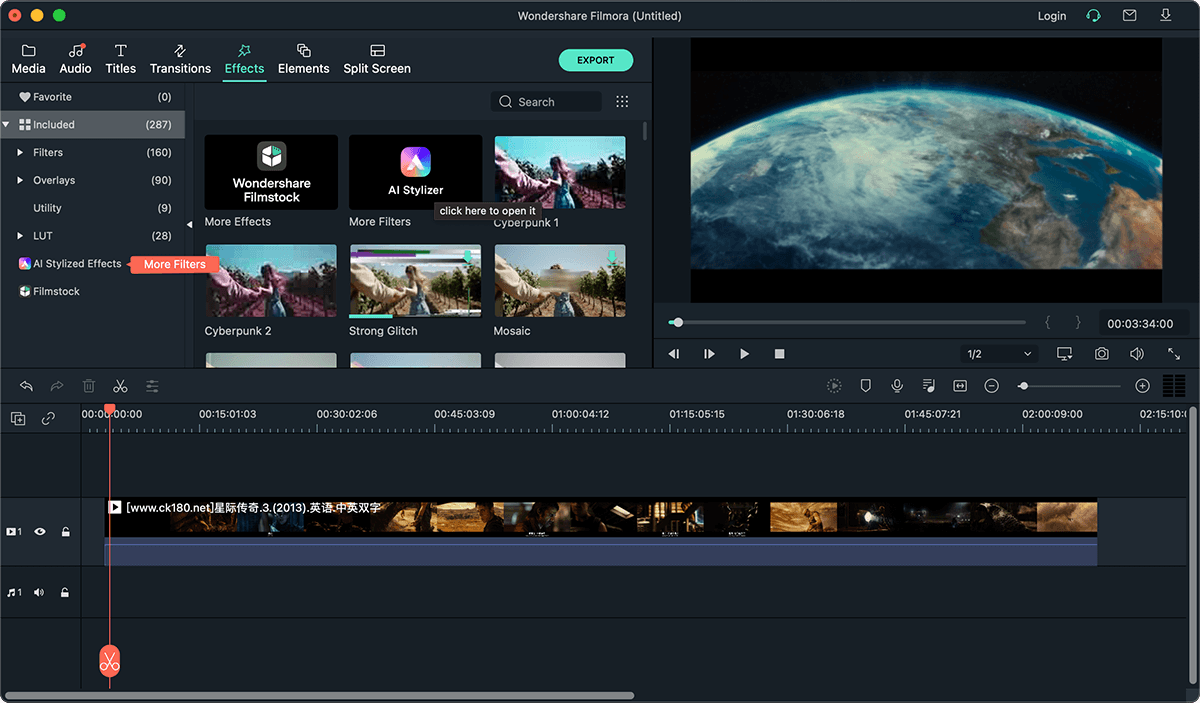Select the scissors split tool in toolbar
Screen dimensions: 1200x703
coord(120,386)
